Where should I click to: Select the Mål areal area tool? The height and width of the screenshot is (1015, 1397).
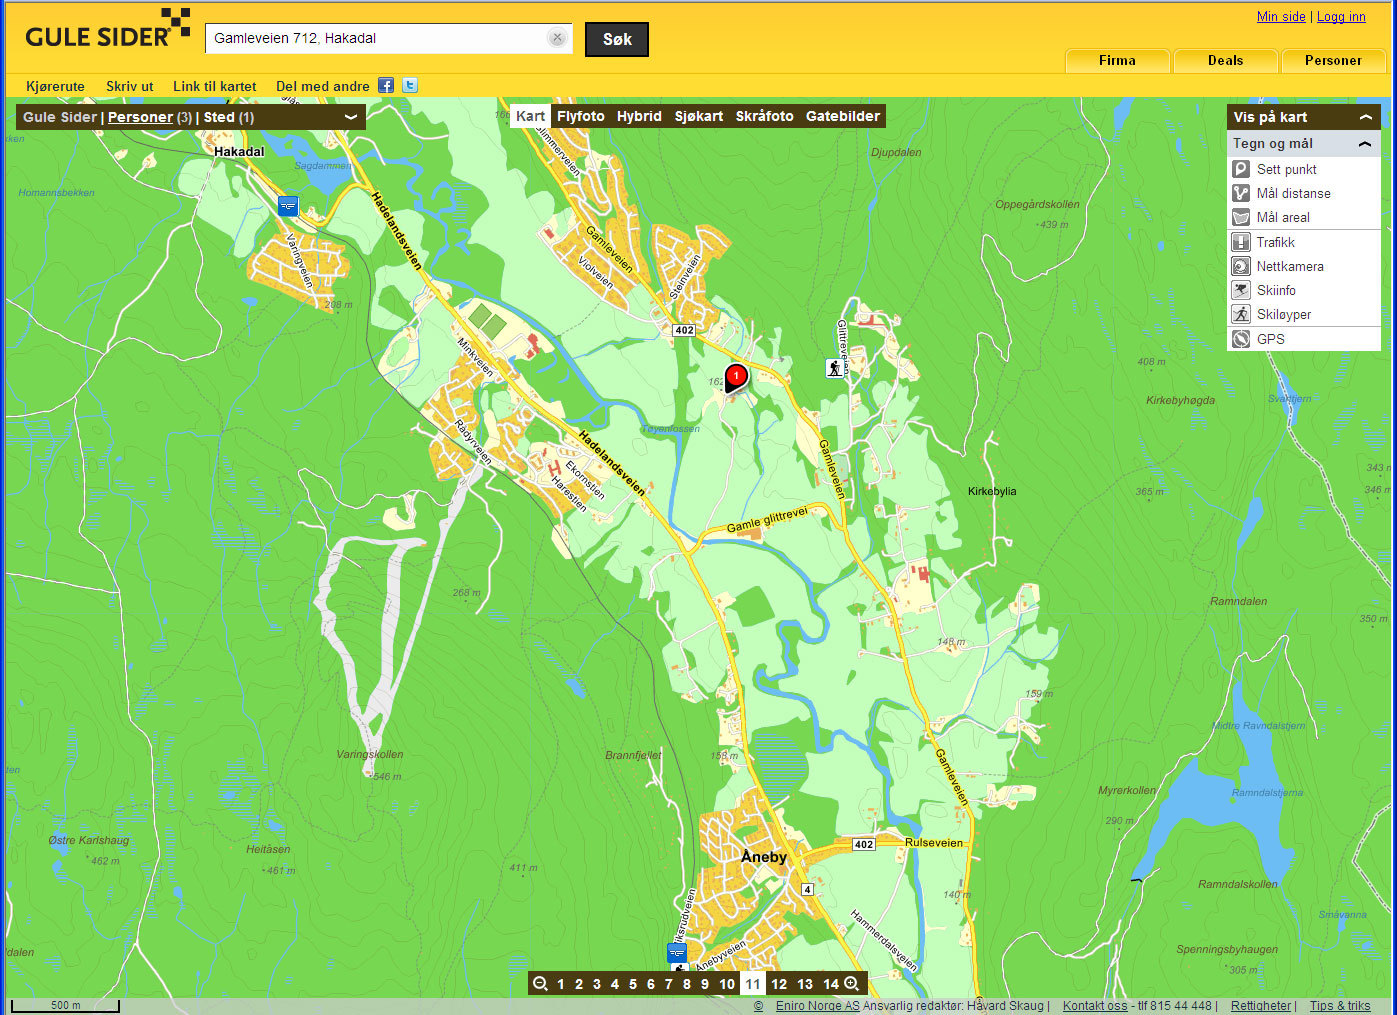point(1241,218)
